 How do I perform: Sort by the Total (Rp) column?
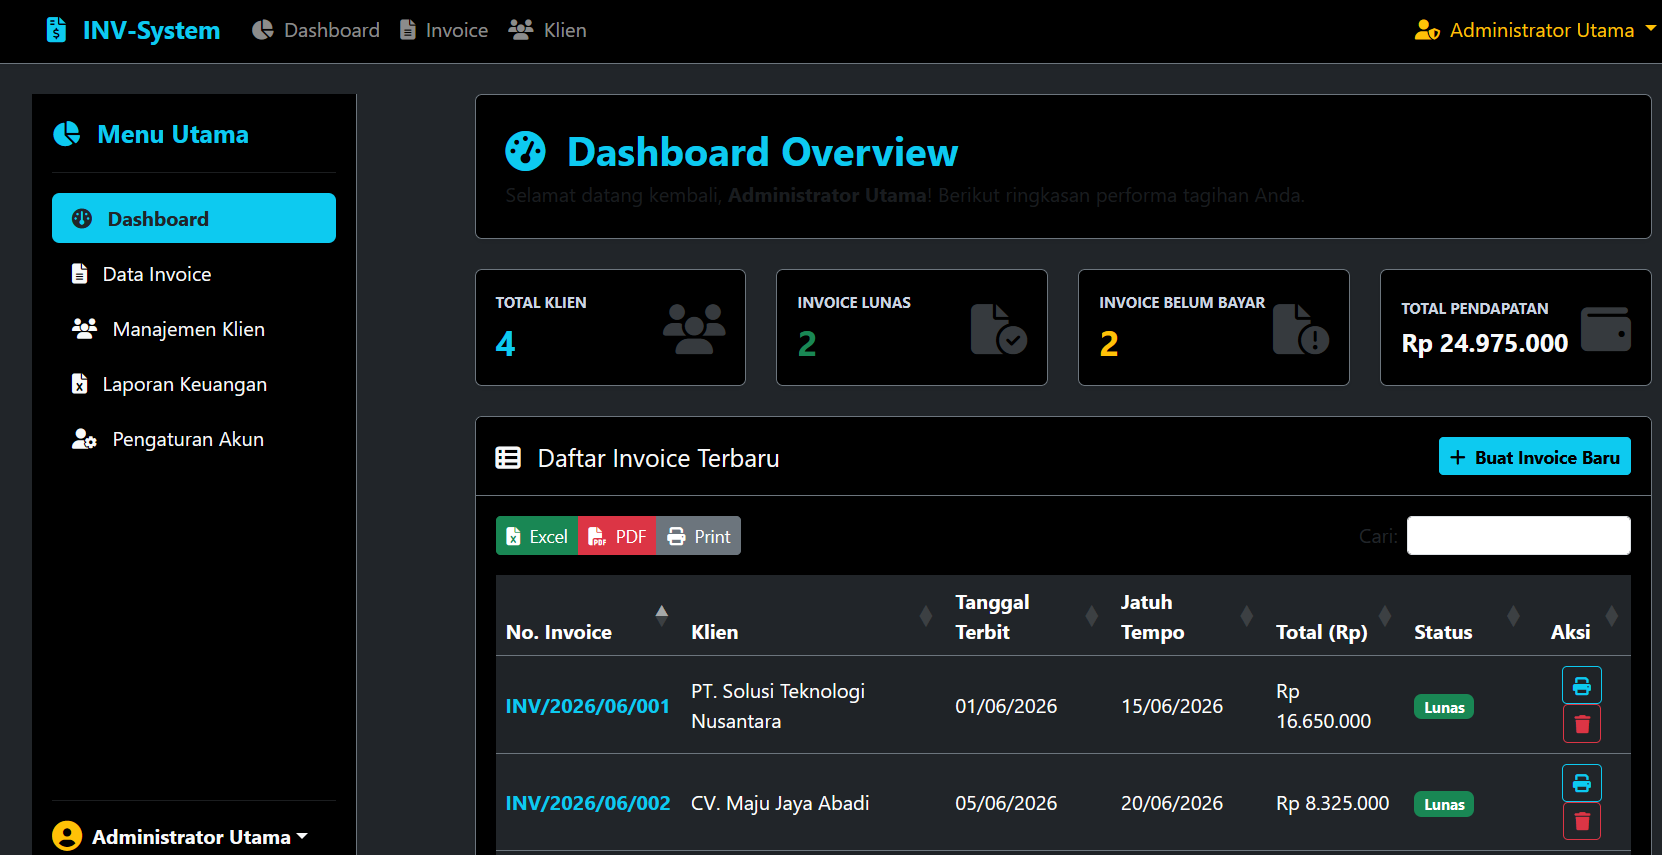pos(1335,616)
